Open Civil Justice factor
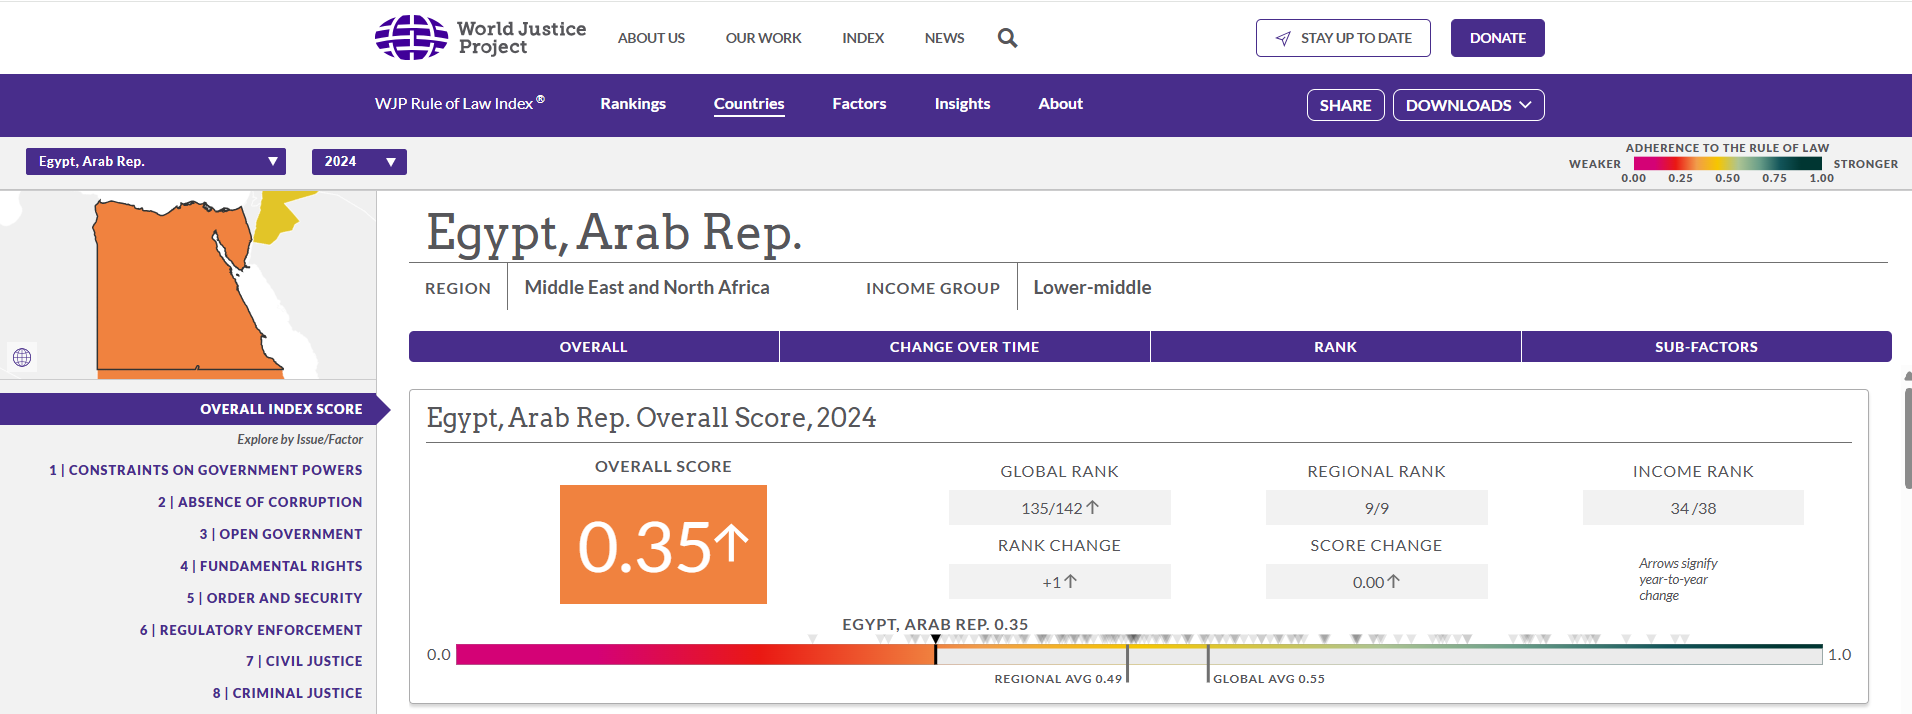Screen dimensions: 1912x714 304,661
